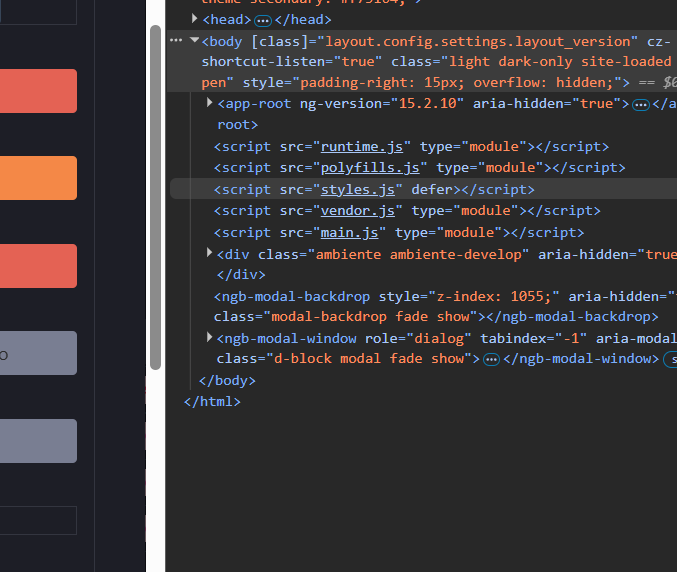Select the closing body tag

pyautogui.click(x=228, y=381)
